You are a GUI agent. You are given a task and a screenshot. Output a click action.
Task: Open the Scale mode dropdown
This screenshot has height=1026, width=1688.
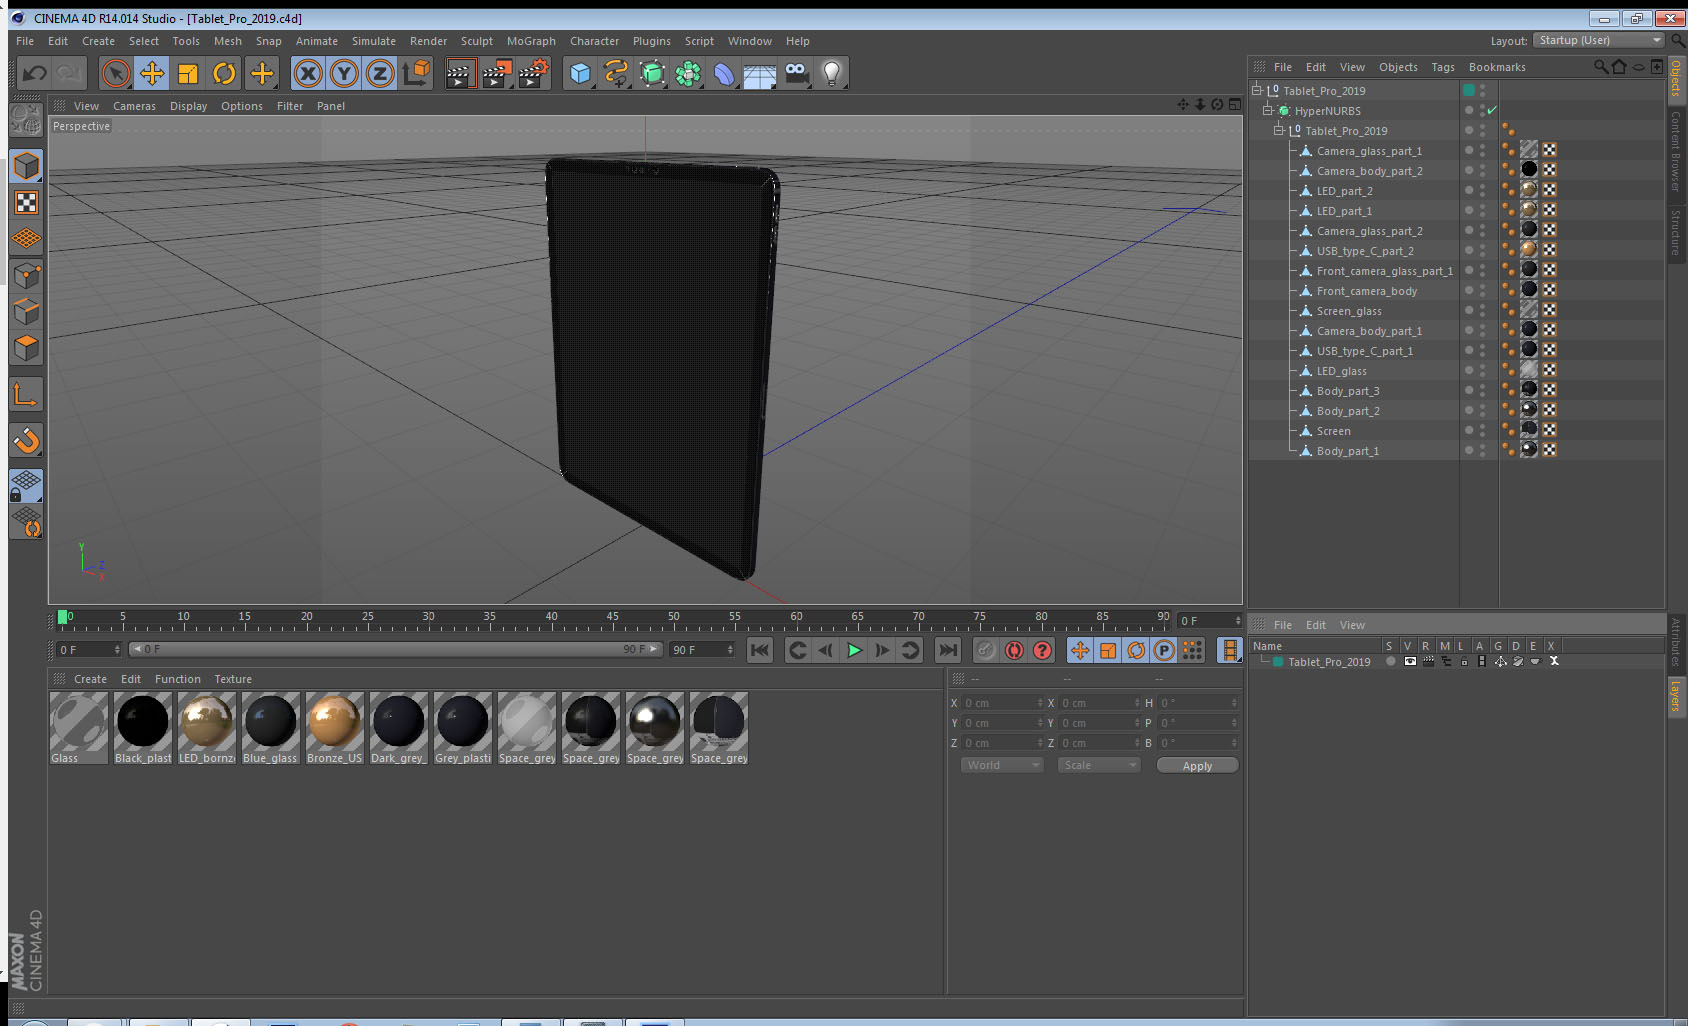(x=1099, y=765)
